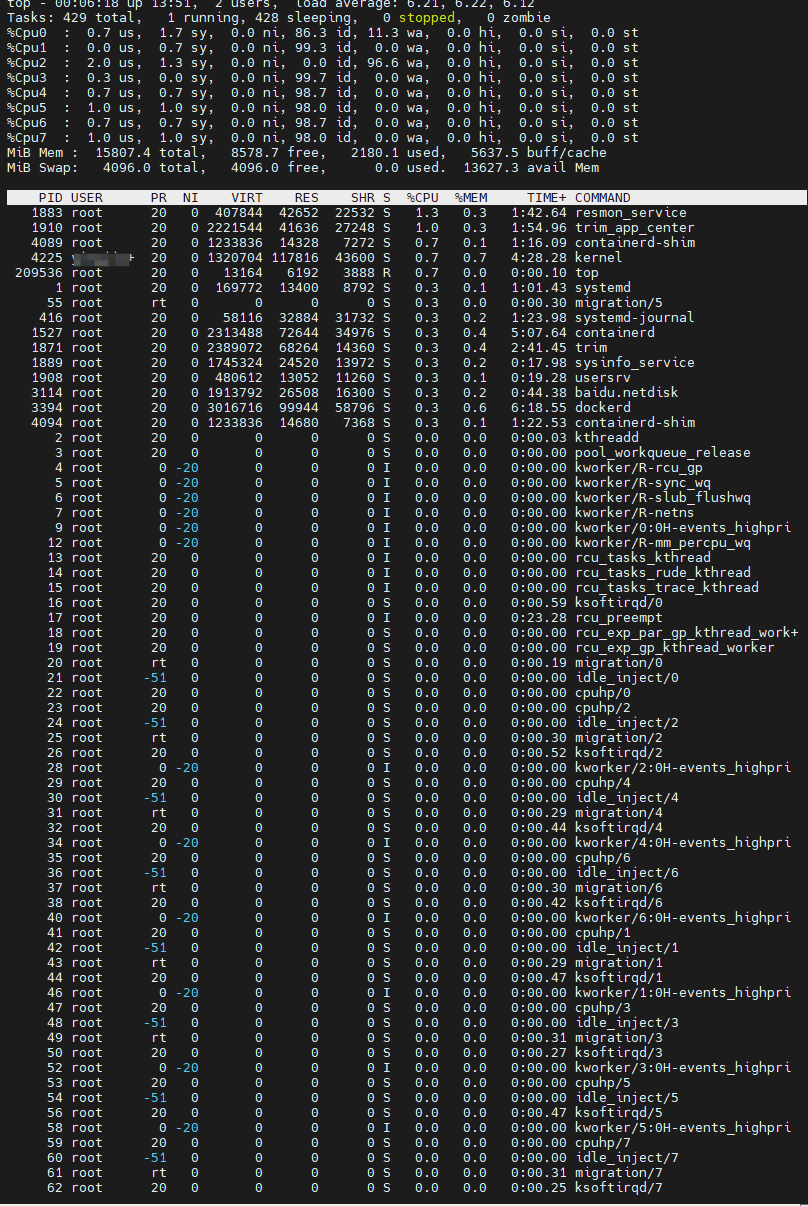Select the %MEM column header
Viewport: 808px width, 1206px height.
[470, 198]
